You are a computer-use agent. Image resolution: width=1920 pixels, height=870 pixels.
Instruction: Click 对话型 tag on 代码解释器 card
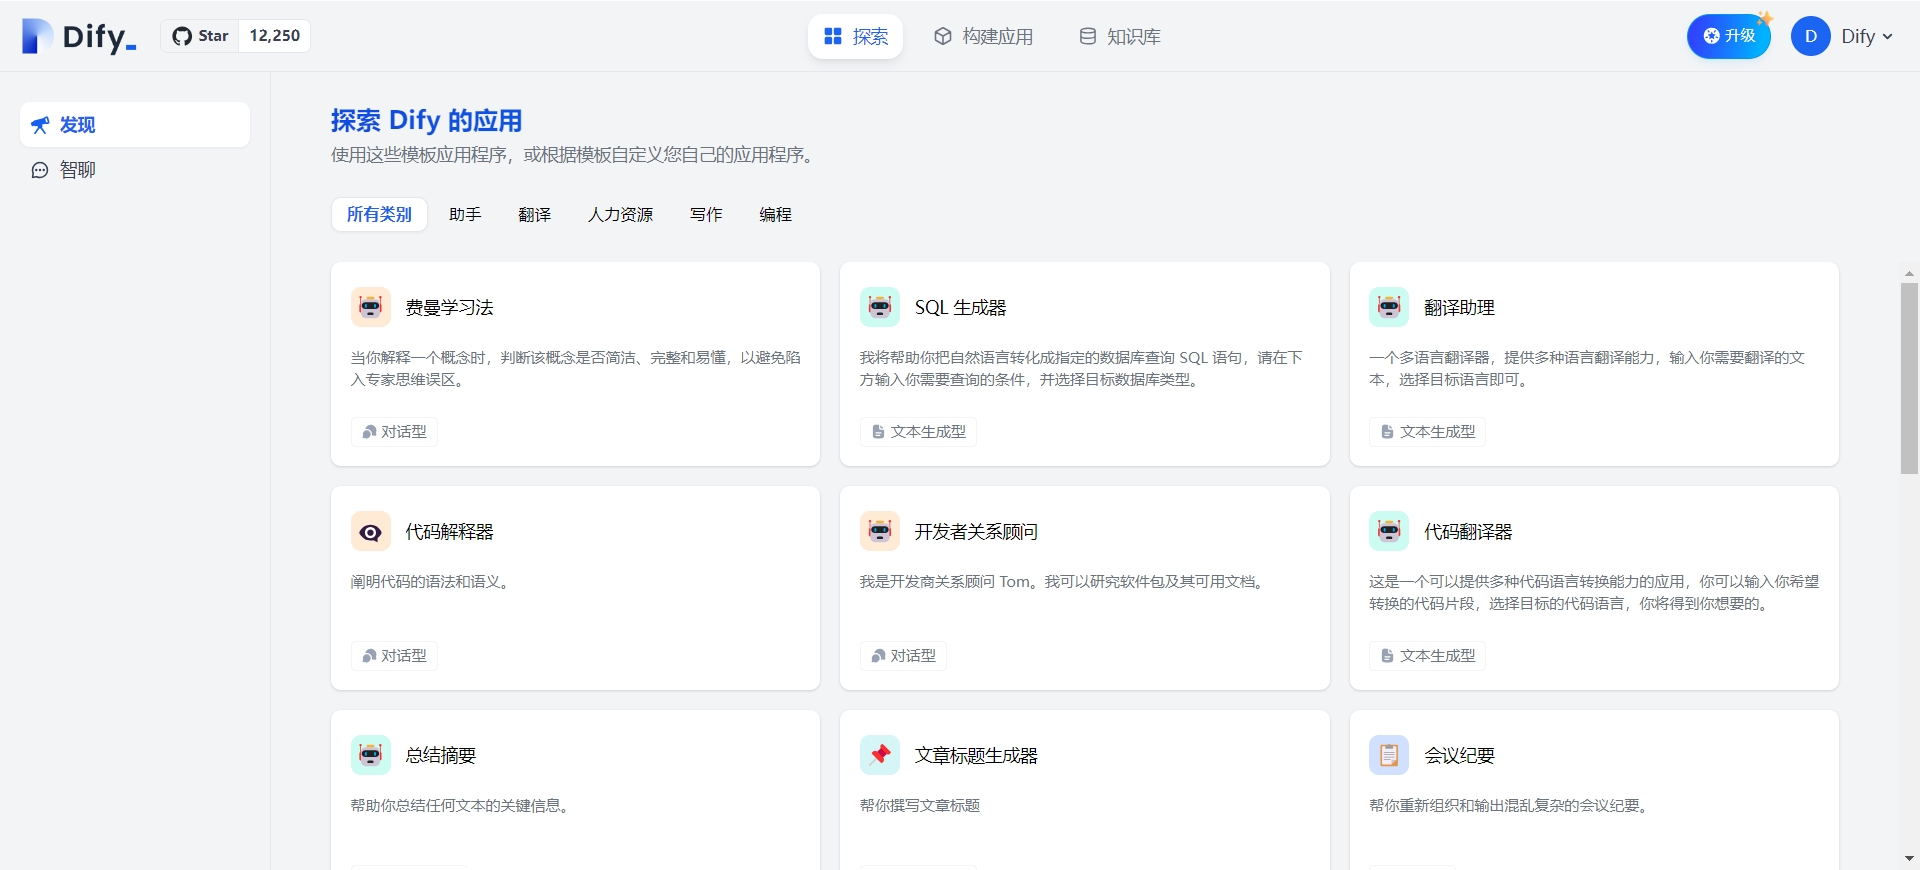(x=394, y=656)
